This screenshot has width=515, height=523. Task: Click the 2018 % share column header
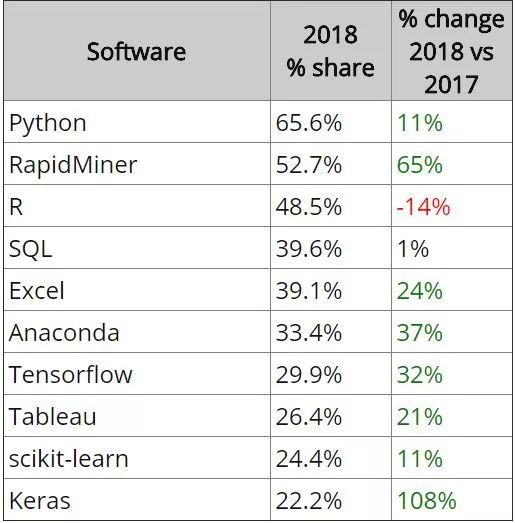tap(331, 51)
